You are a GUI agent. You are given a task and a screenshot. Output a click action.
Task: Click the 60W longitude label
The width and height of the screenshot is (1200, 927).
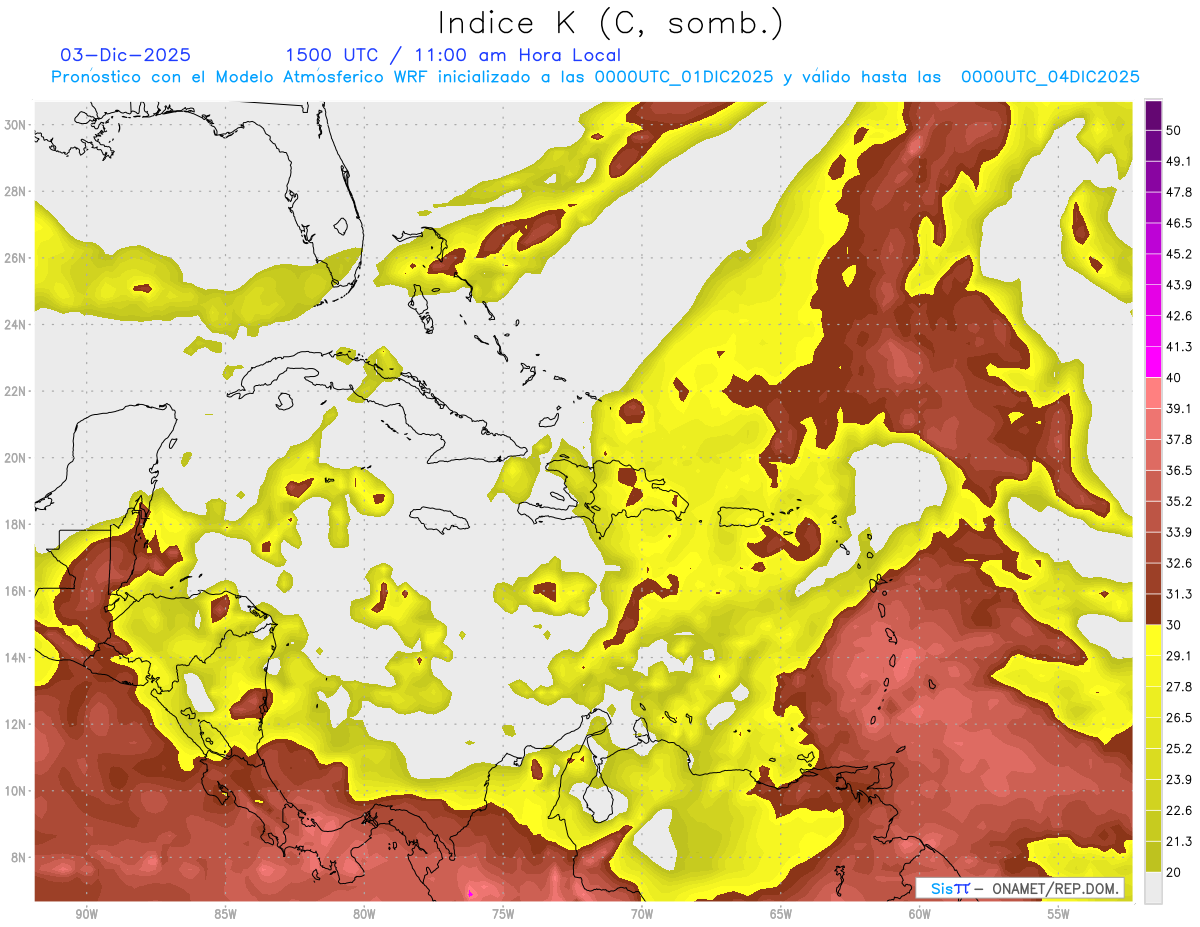point(920,915)
